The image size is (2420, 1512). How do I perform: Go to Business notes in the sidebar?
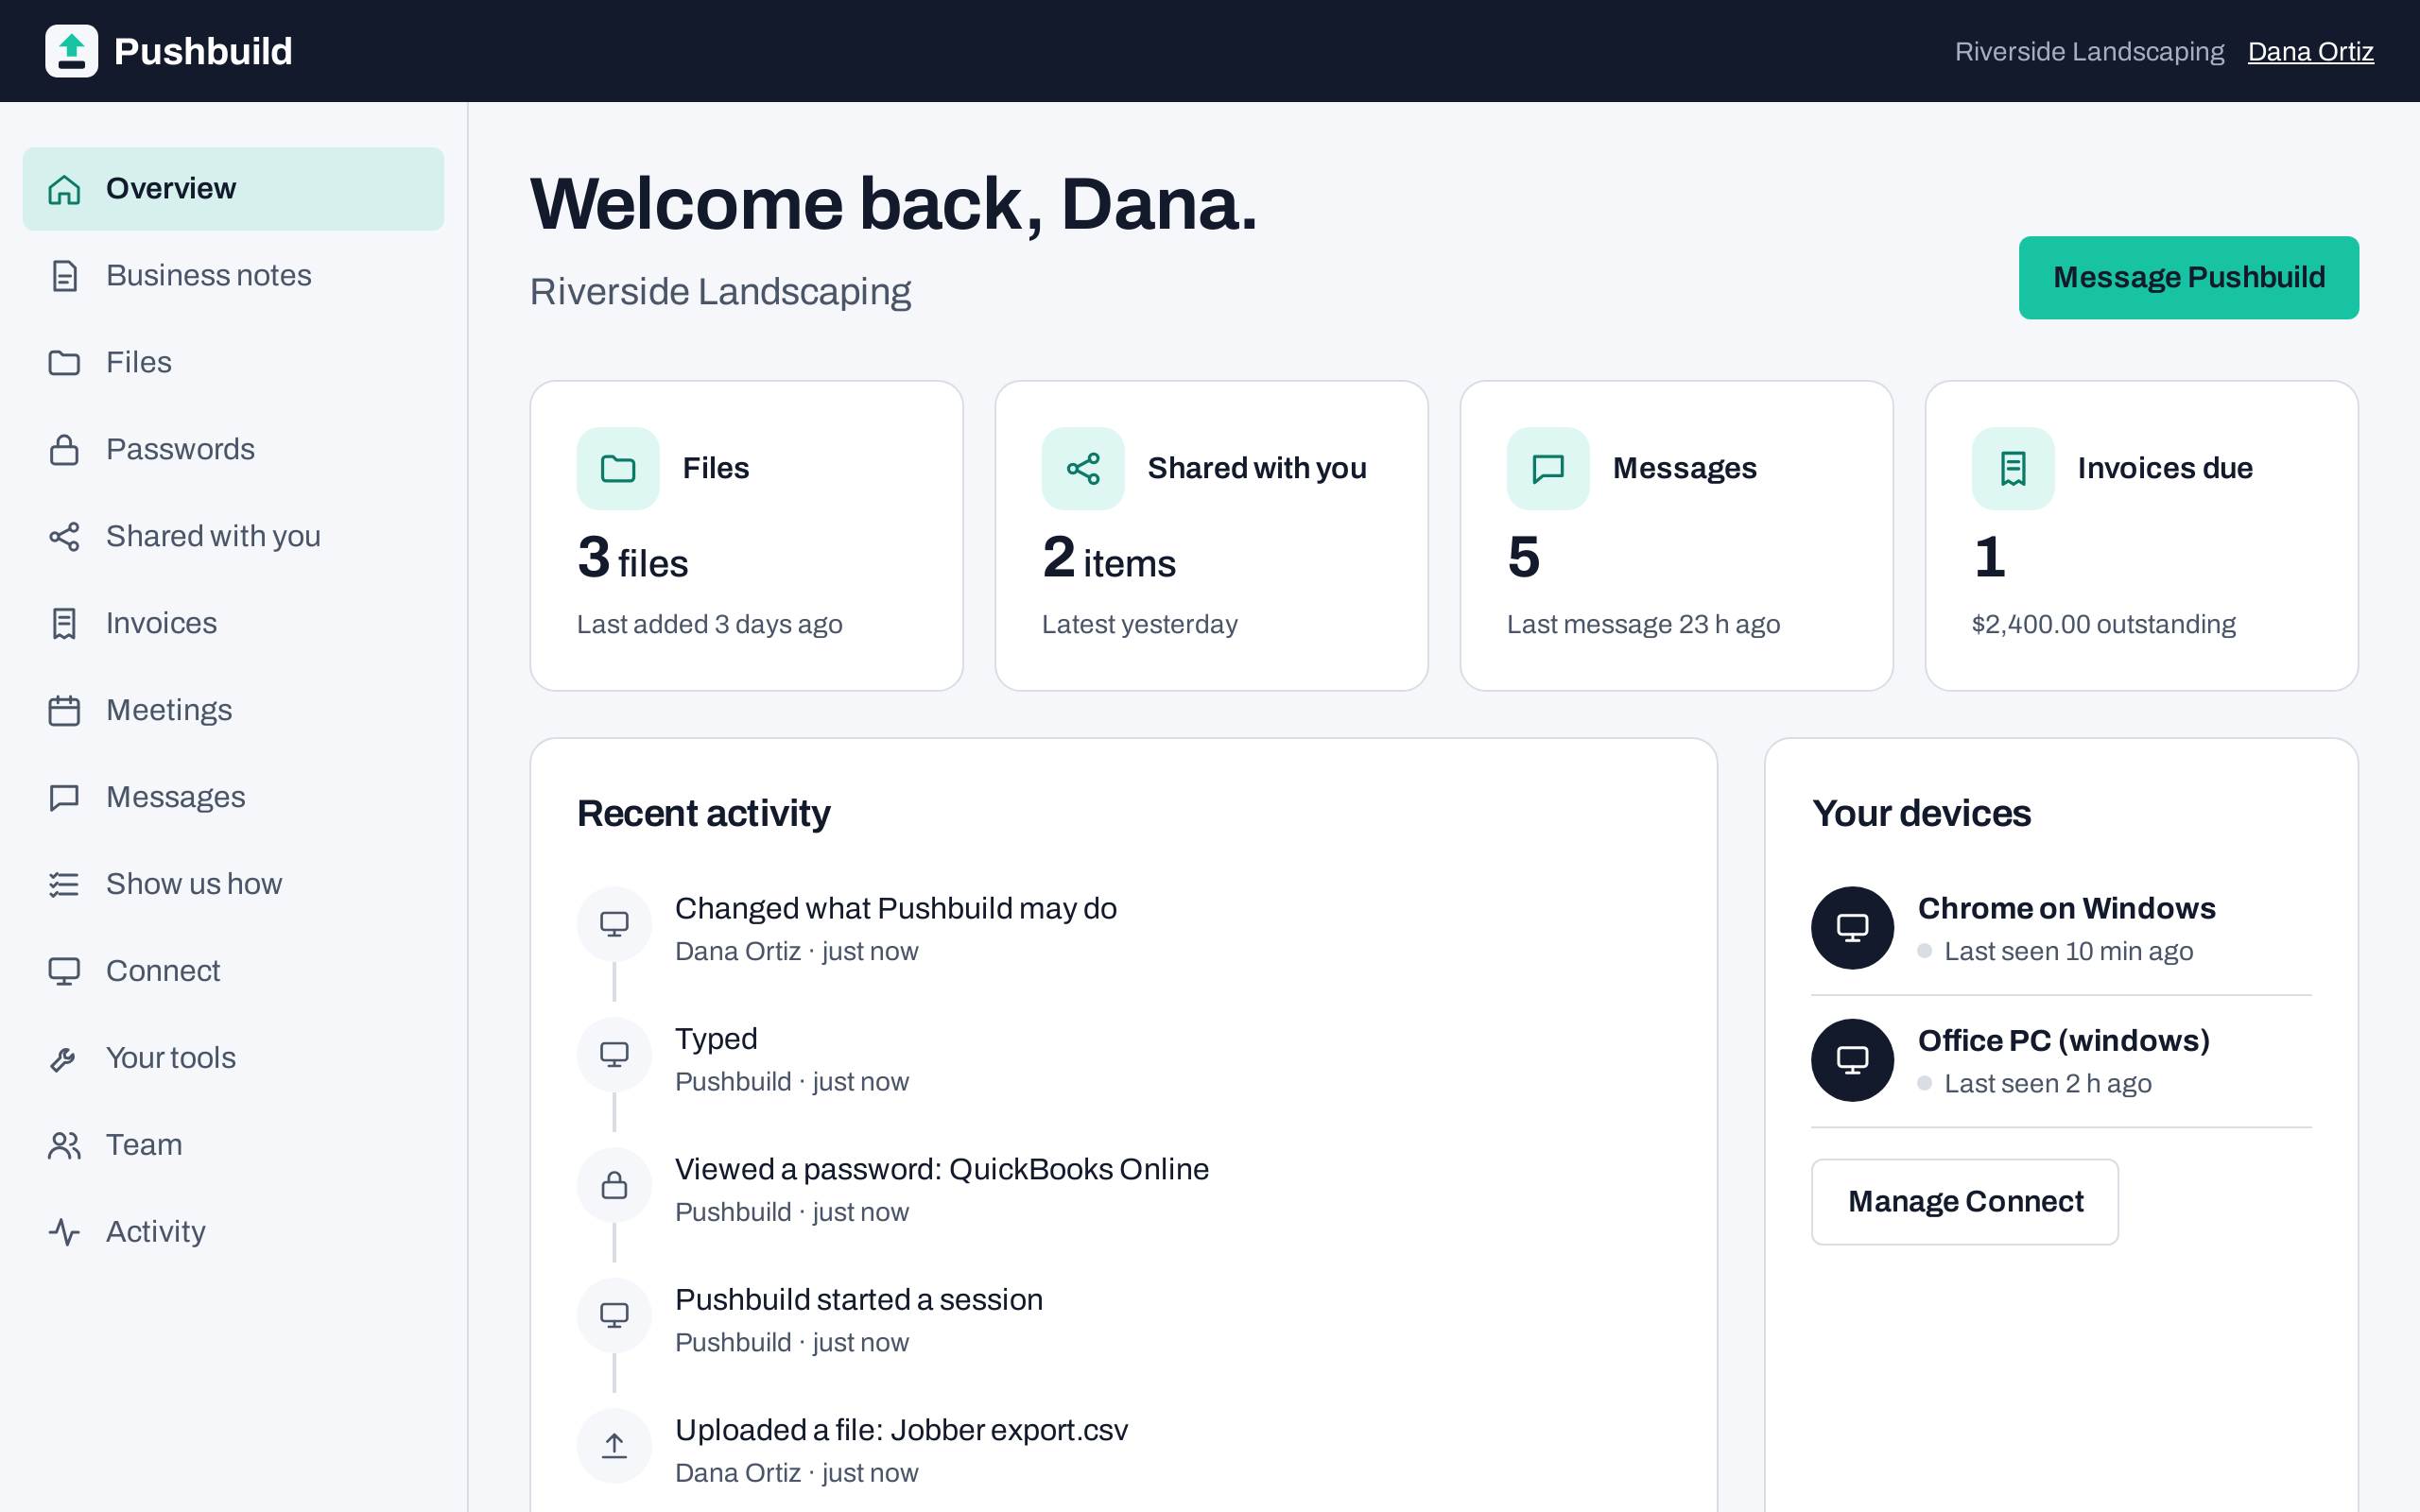233,276
